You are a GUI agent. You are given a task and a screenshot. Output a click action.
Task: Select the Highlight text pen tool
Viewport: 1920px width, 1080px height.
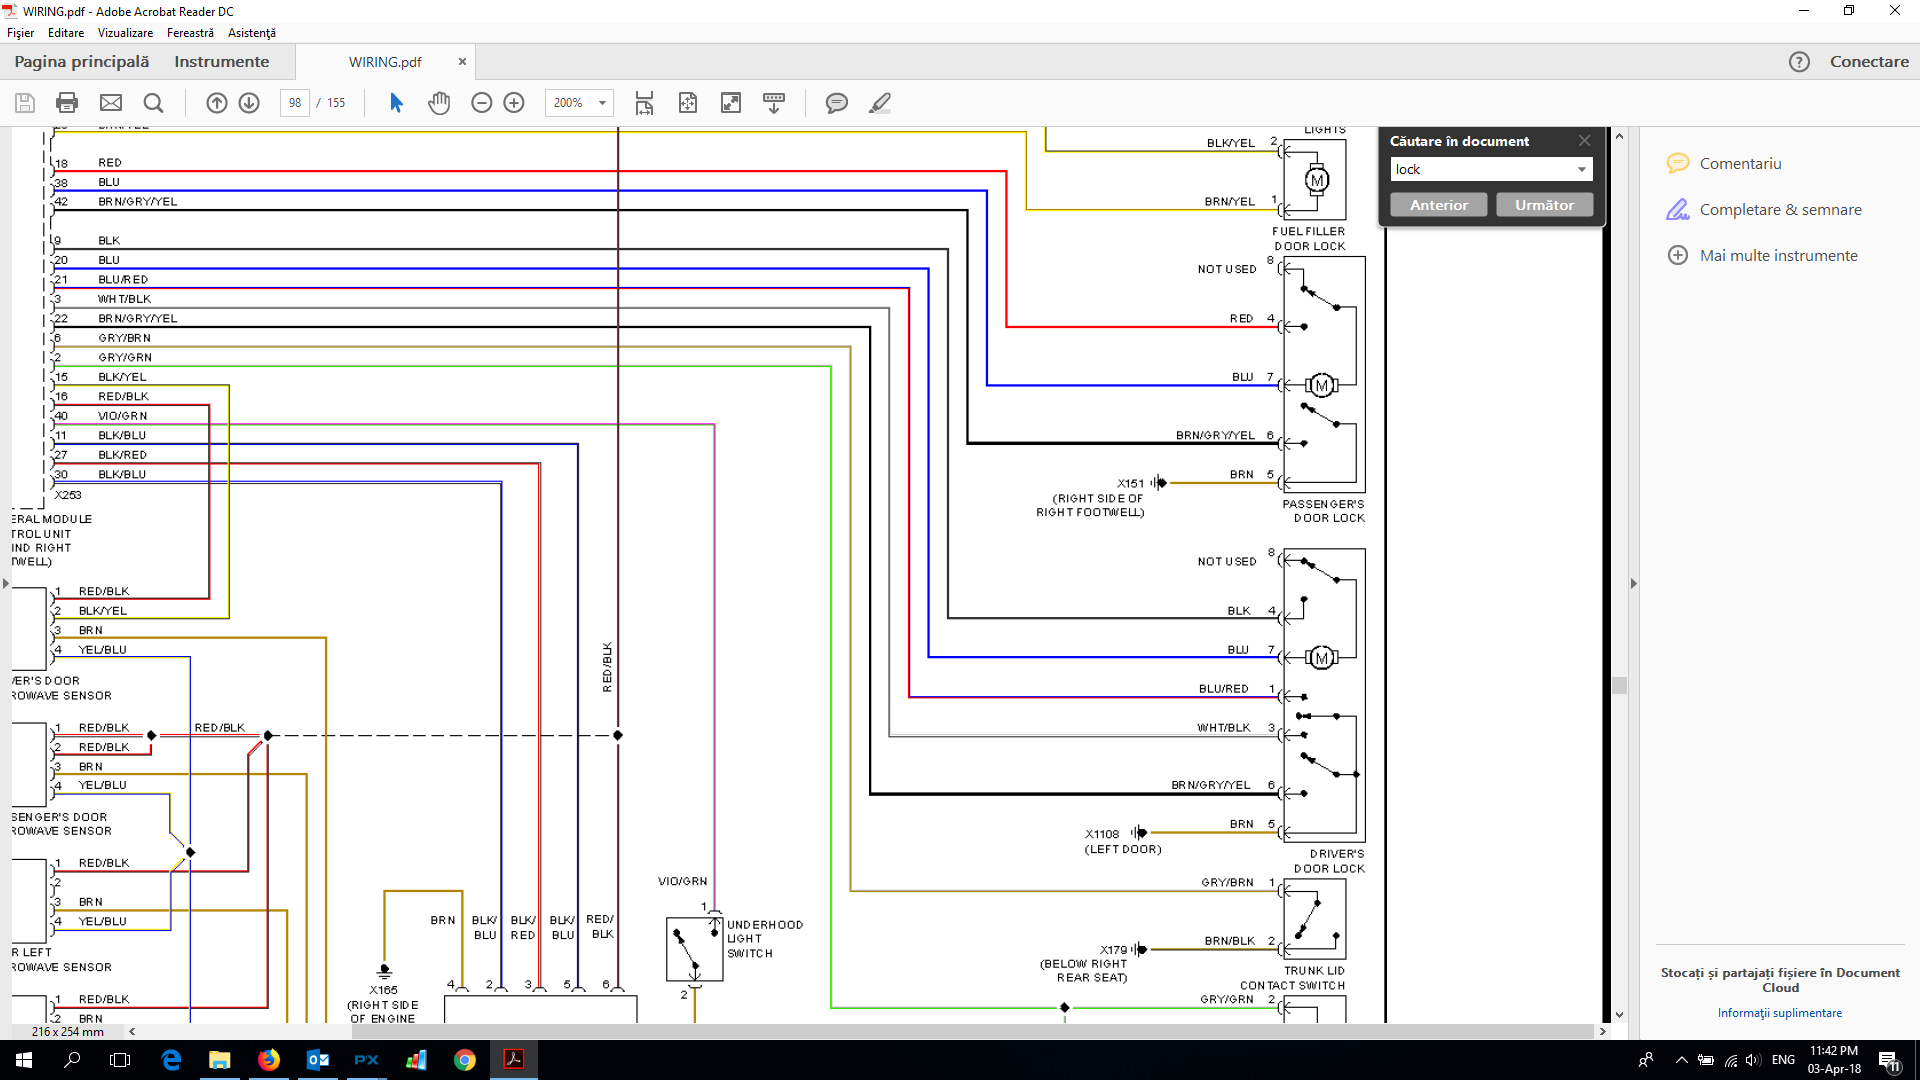(880, 103)
